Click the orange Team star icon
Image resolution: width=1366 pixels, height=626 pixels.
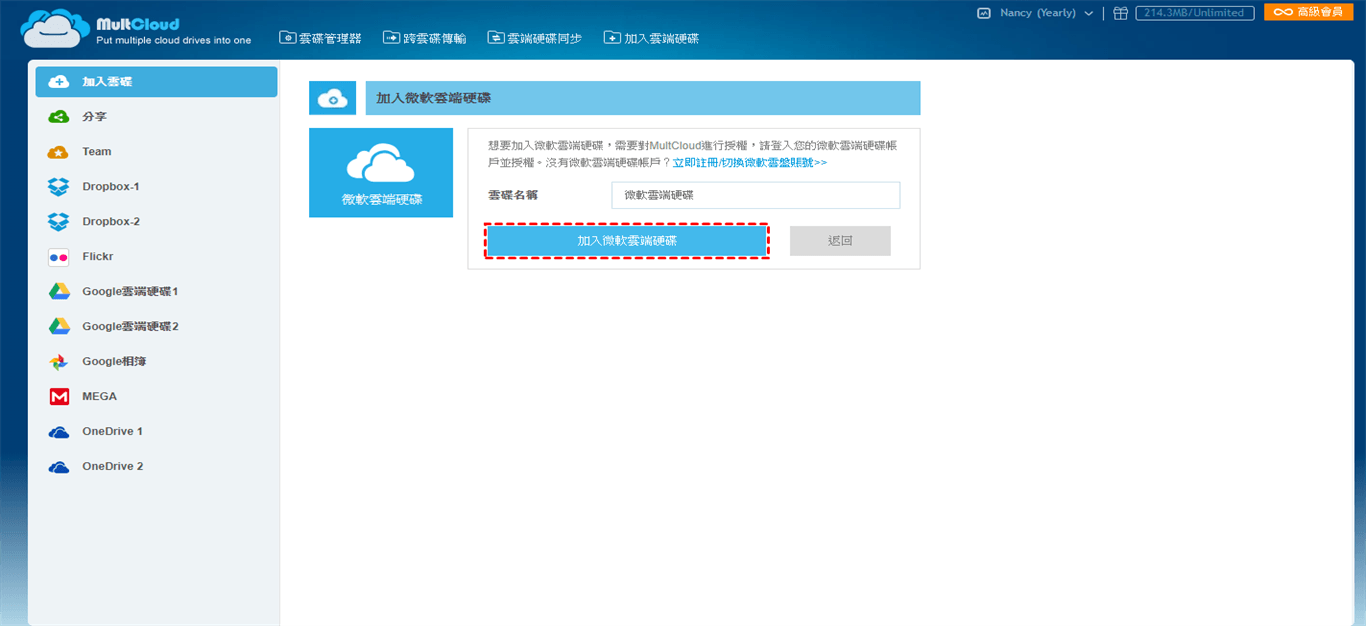click(59, 152)
